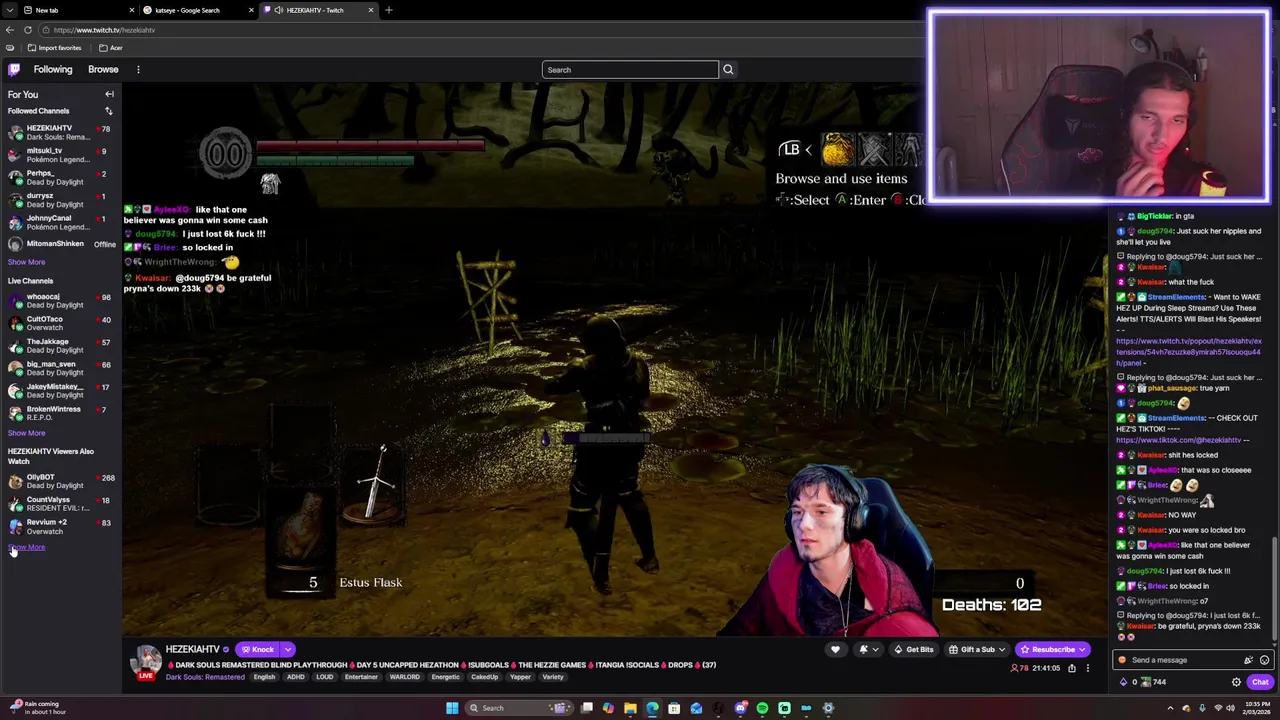Open Import favorites bookmark
1280x720 pixels.
point(55,48)
